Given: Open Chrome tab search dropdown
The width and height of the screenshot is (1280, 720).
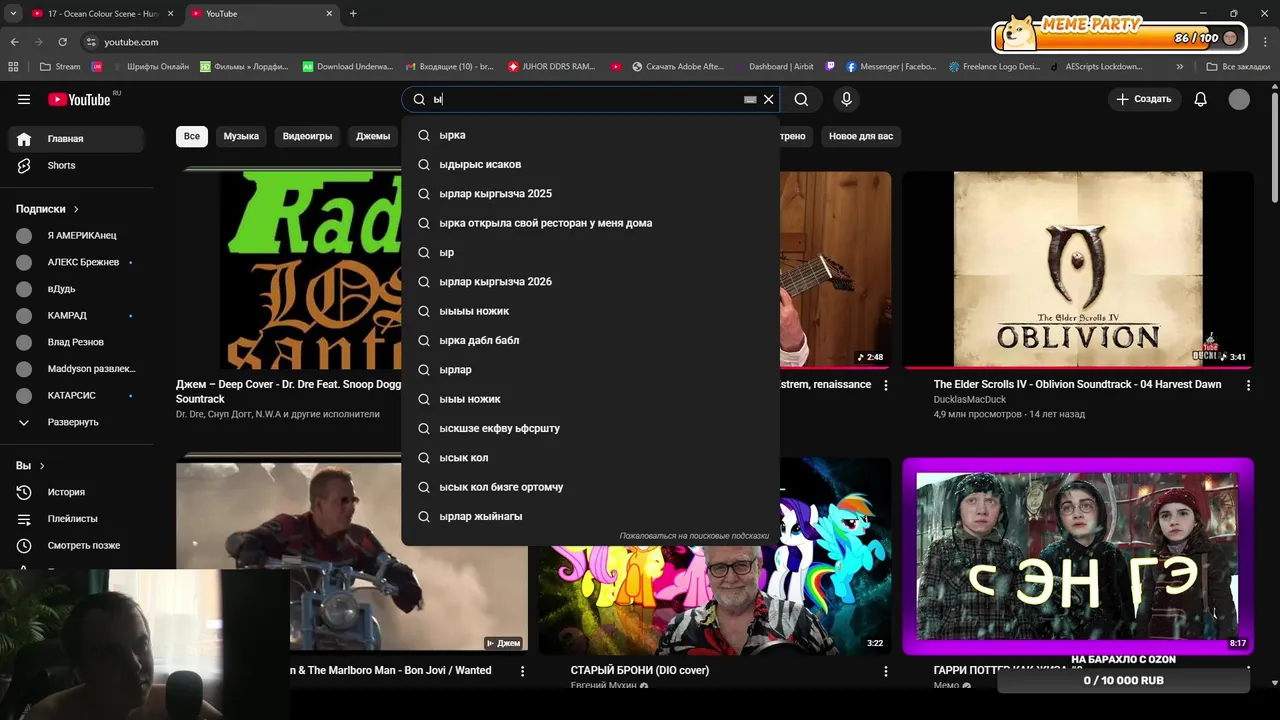Looking at the screenshot, I should coord(13,14).
